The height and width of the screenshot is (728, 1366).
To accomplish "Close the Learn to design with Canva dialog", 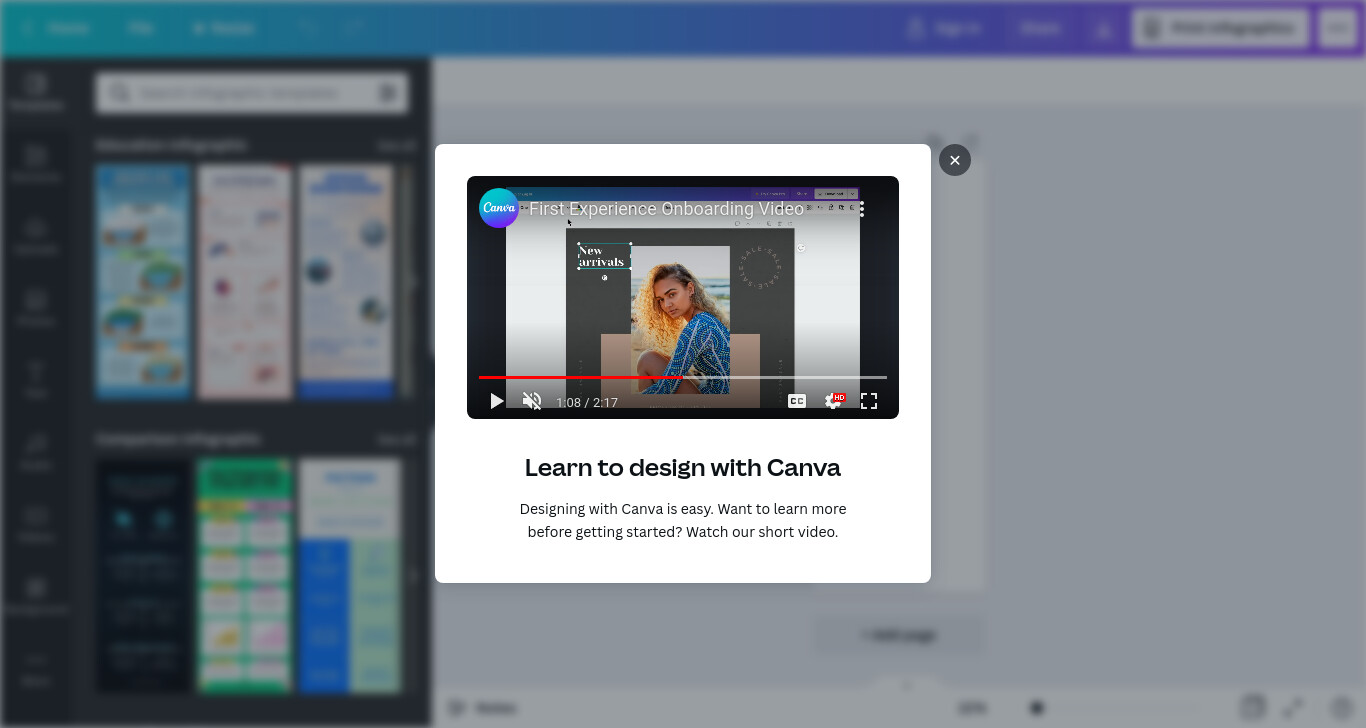I will (955, 160).
